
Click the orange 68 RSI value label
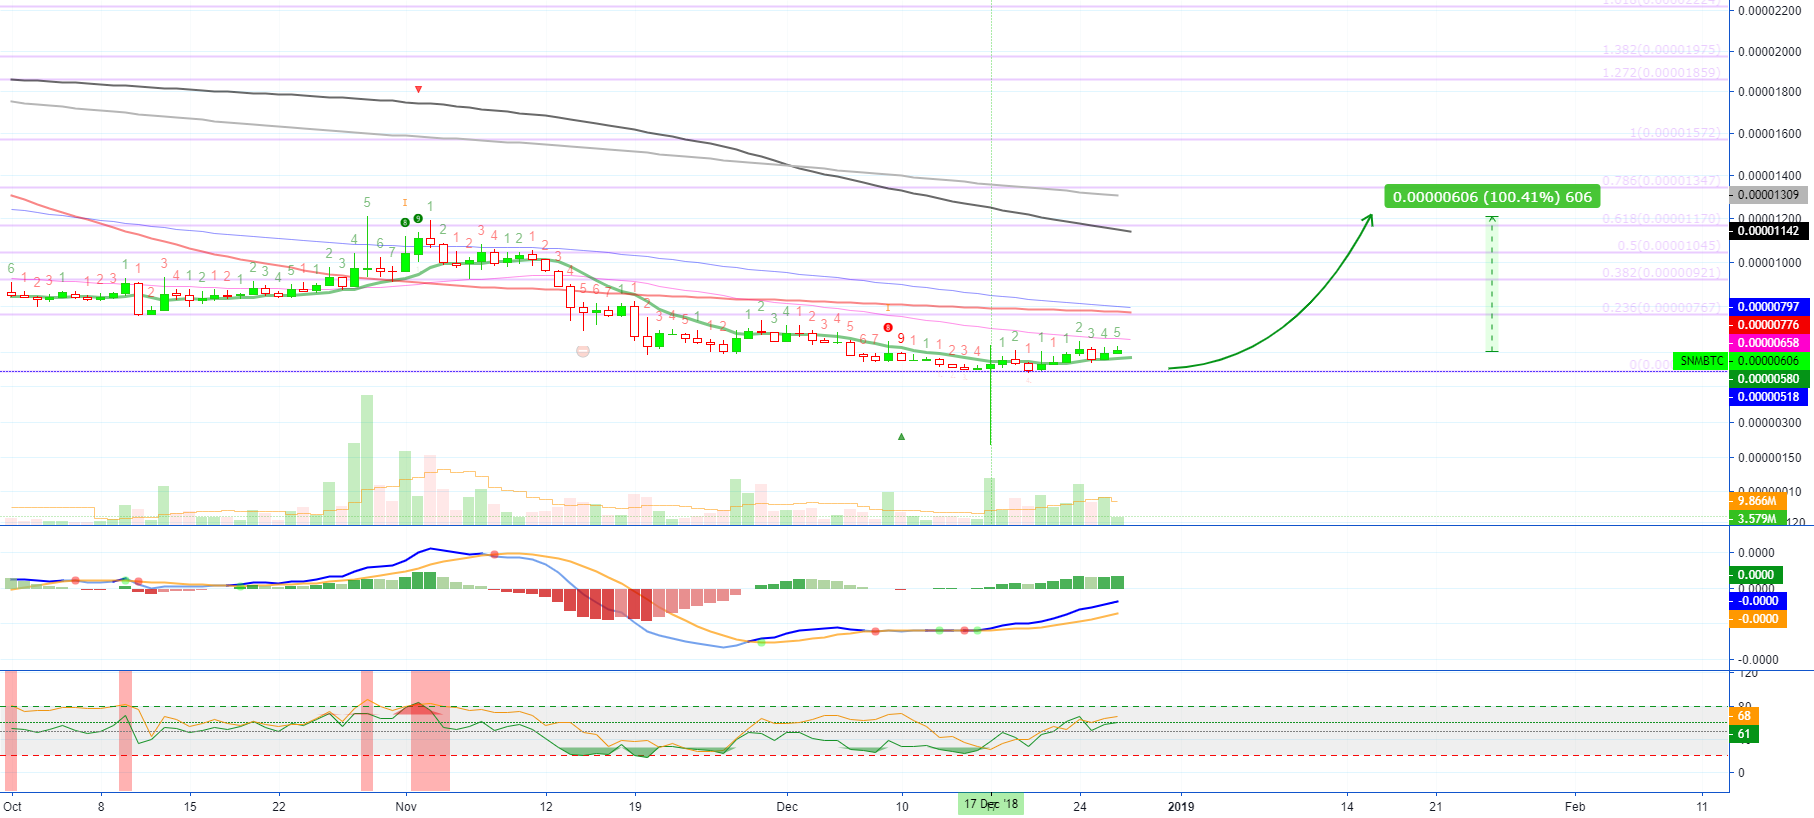pyautogui.click(x=1744, y=716)
